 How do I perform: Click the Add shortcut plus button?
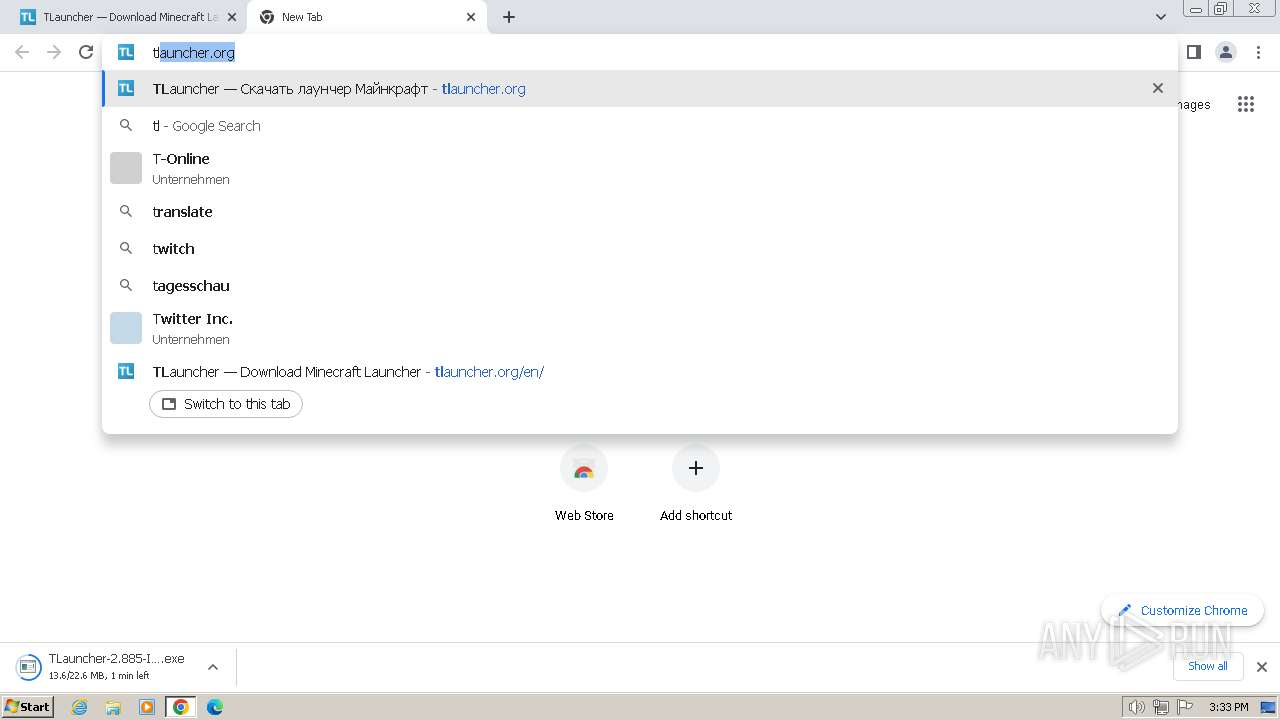696,468
